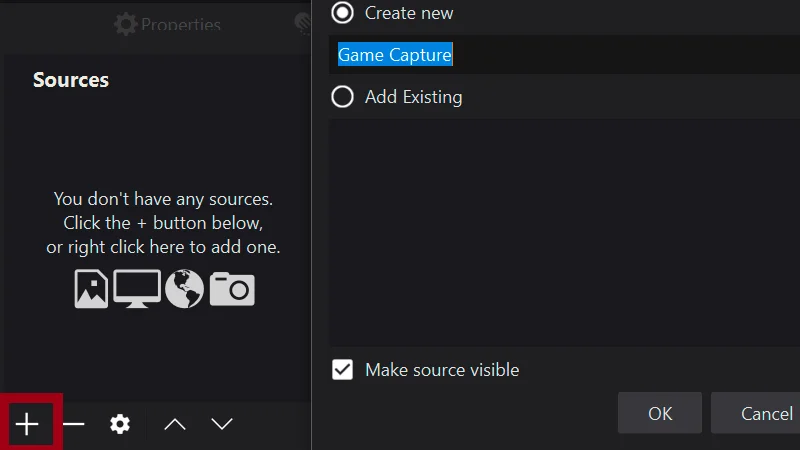Viewport: 800px width, 450px height.
Task: Click the Sources panel heading
Action: [71, 80]
